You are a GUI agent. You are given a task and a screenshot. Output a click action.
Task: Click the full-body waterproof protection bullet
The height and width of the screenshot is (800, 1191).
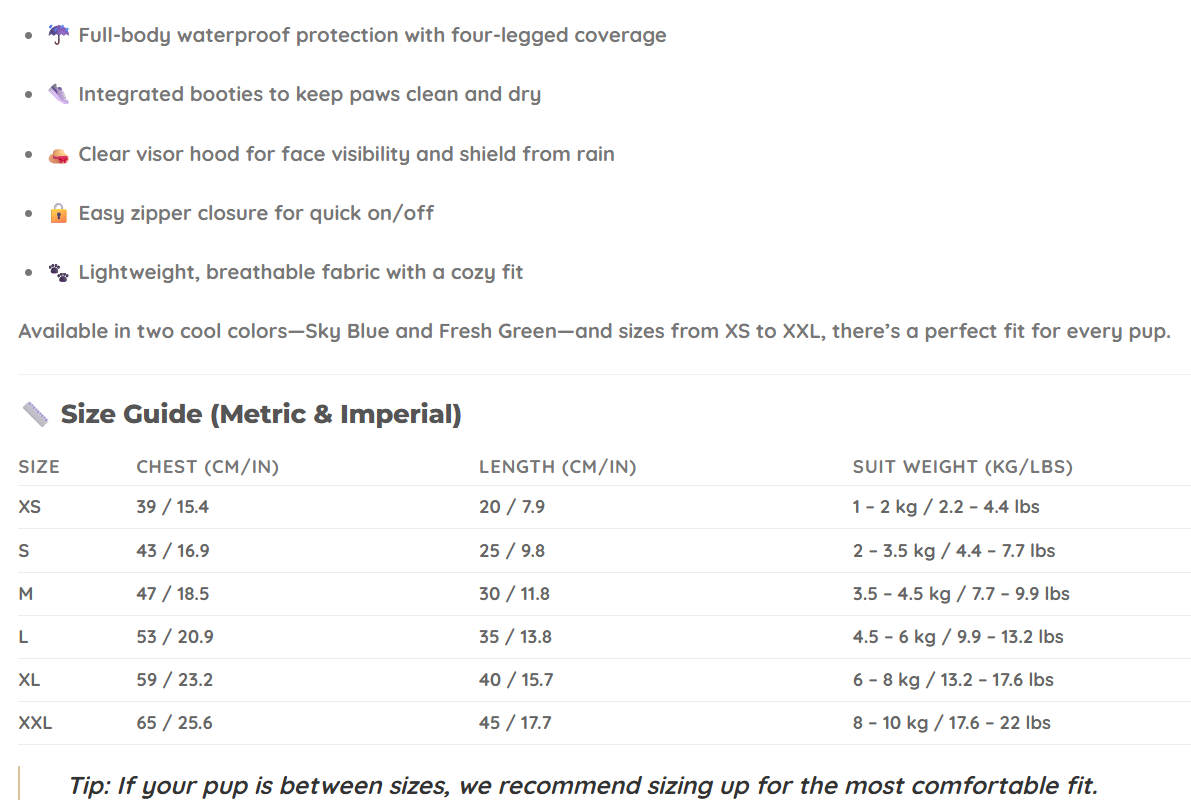[372, 35]
